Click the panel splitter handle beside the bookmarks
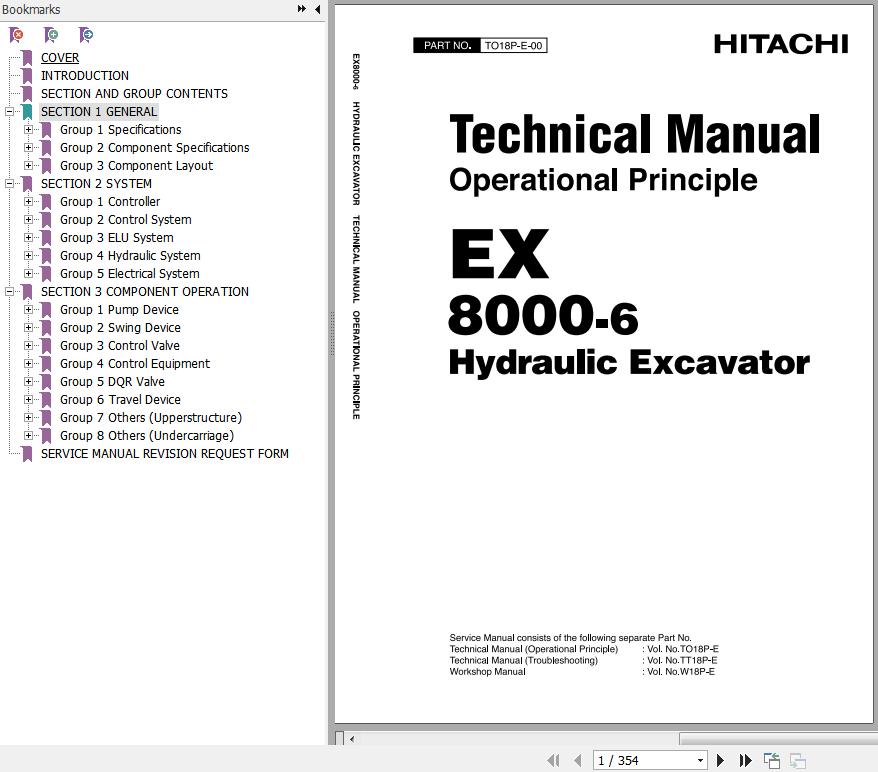Image resolution: width=878 pixels, height=772 pixels. tap(330, 334)
